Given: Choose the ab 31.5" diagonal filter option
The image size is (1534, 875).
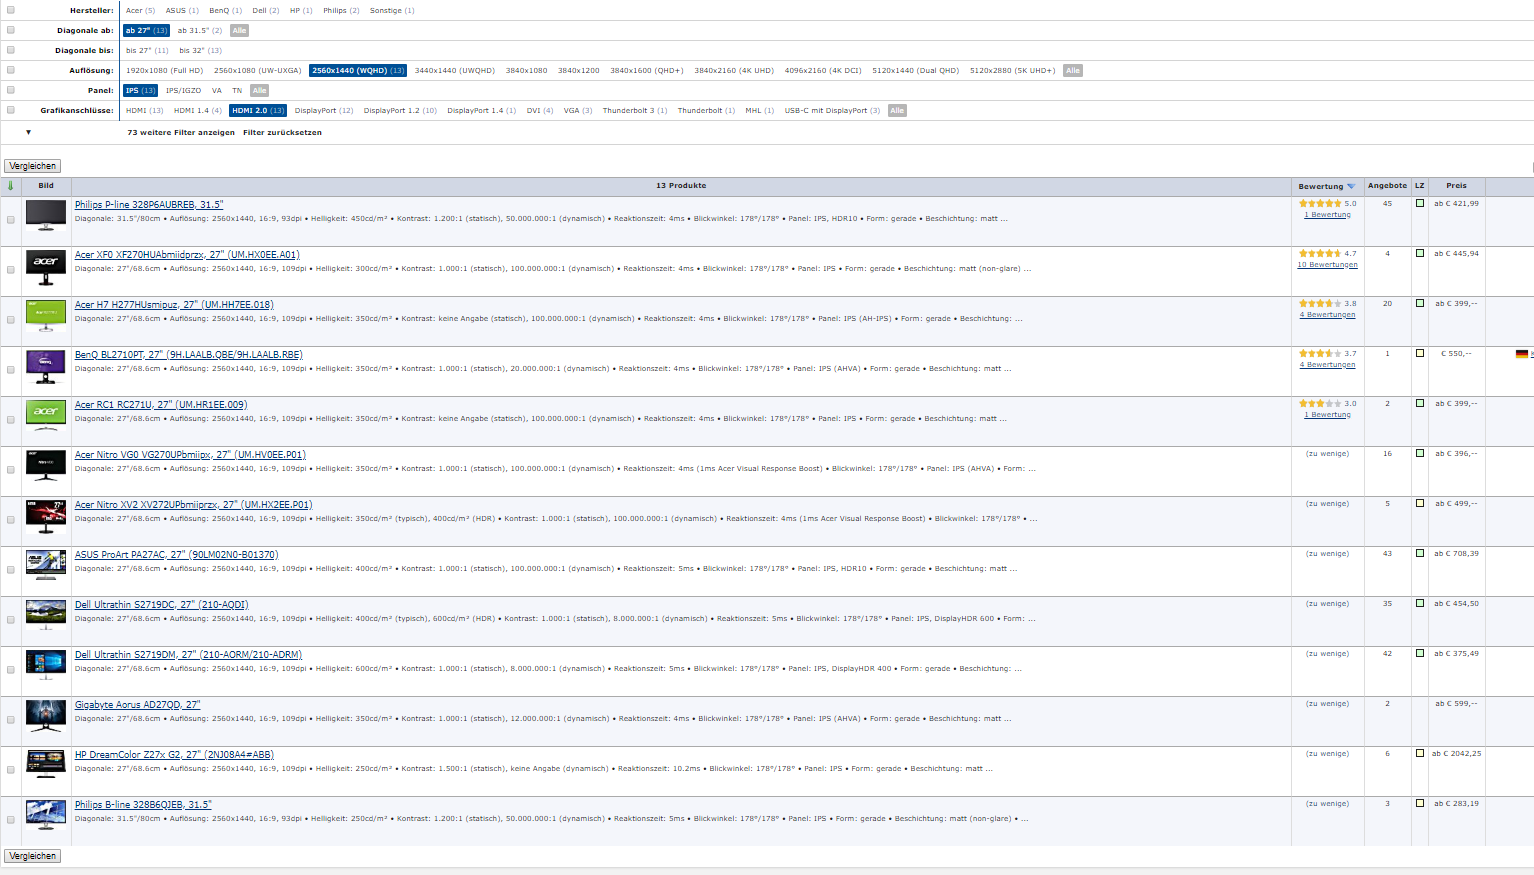Looking at the screenshot, I should [x=200, y=31].
